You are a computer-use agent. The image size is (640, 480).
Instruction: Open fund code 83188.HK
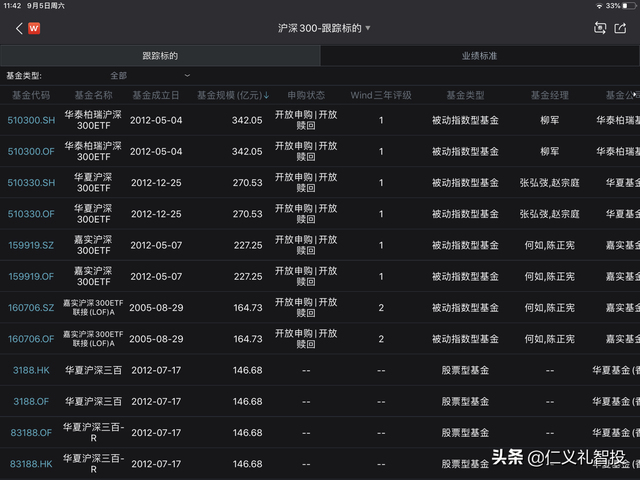pyautogui.click(x=31, y=464)
